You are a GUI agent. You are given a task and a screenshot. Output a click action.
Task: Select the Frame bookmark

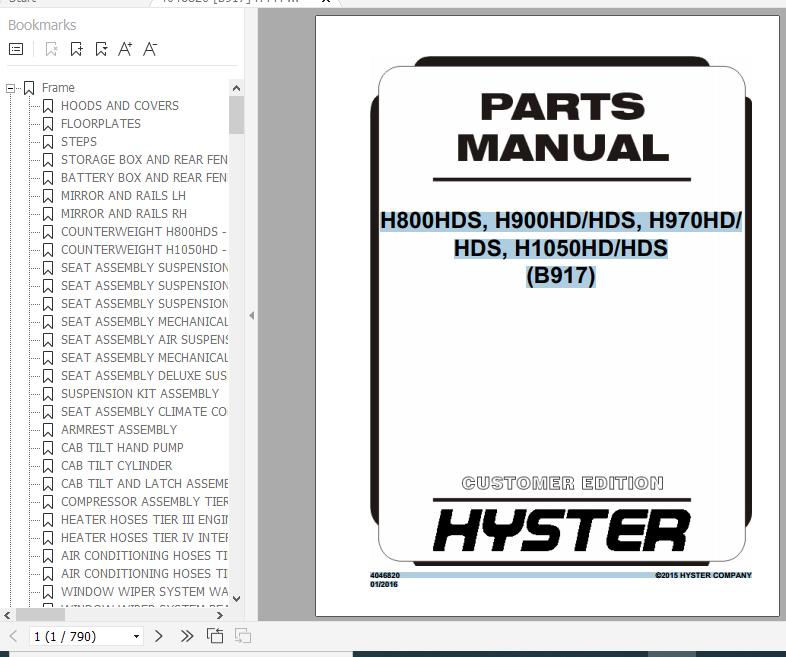[x=58, y=88]
